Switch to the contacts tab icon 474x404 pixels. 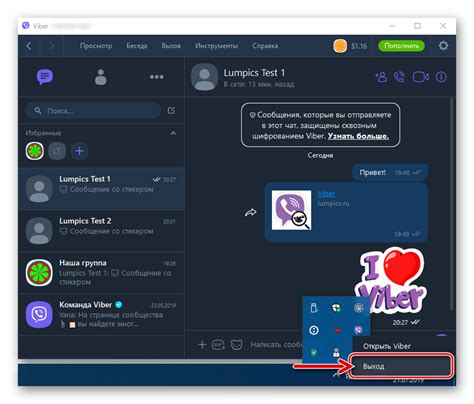[x=101, y=77]
